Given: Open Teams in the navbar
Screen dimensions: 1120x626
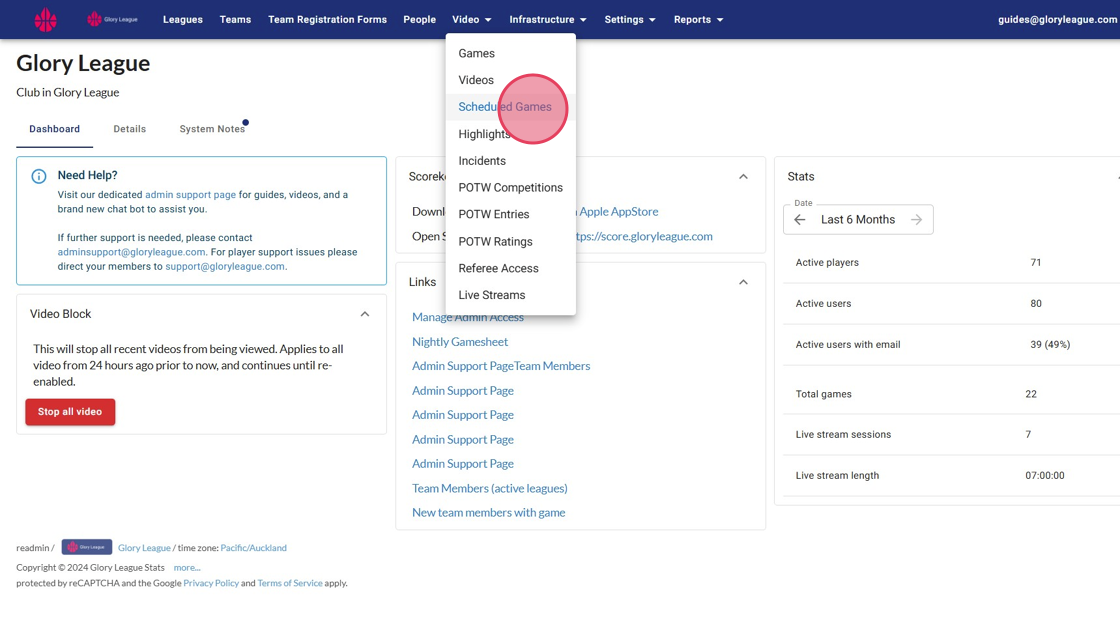Looking at the screenshot, I should [x=235, y=19].
